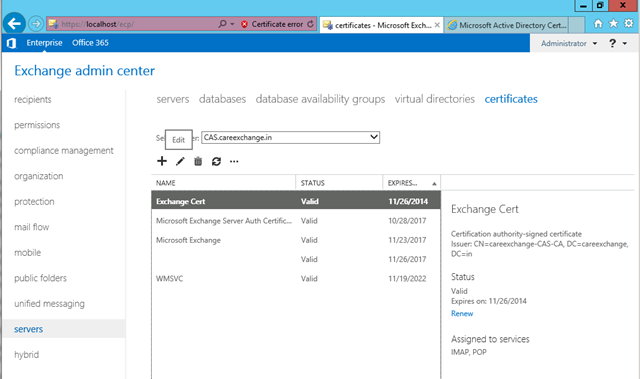
Task: Select the Enterprise link
Action: [44, 43]
